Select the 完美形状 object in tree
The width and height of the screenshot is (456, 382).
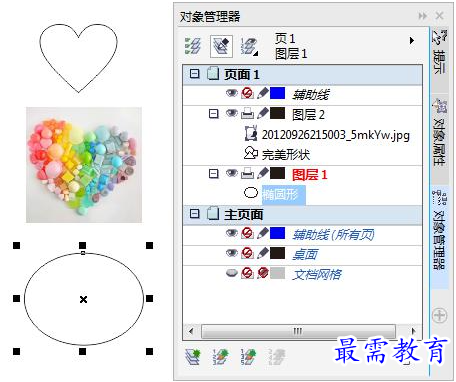click(286, 154)
